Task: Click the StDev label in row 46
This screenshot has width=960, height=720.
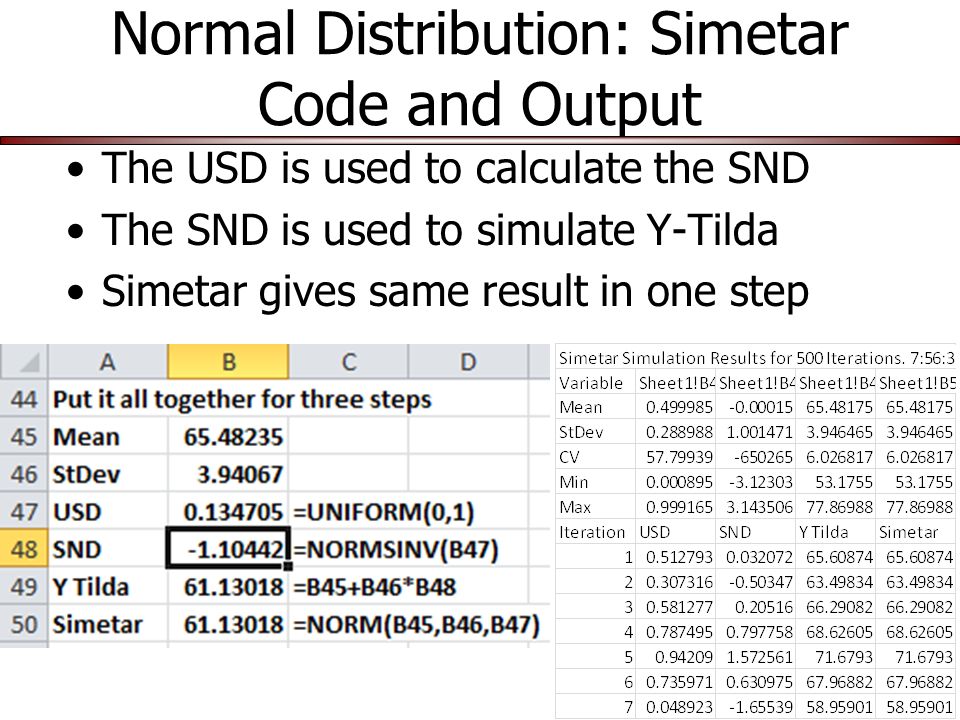Action: 86,474
